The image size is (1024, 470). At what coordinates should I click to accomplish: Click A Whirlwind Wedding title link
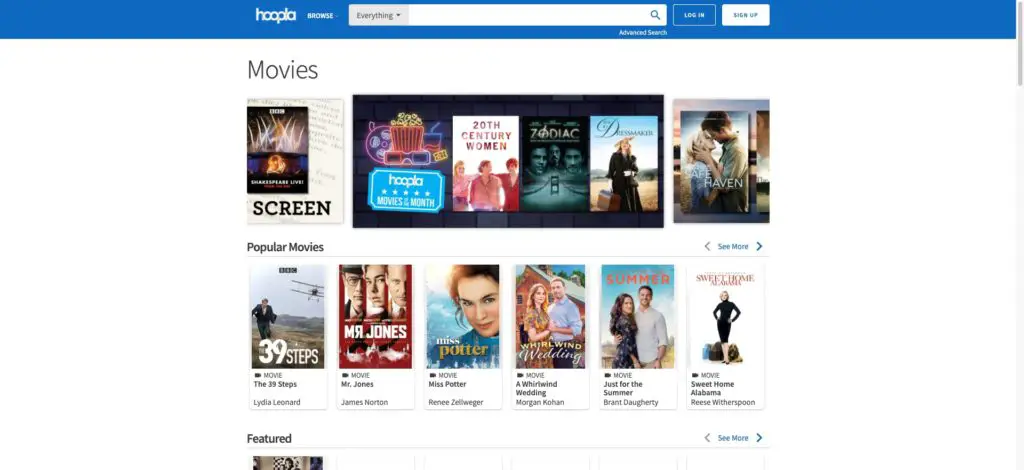click(538, 389)
